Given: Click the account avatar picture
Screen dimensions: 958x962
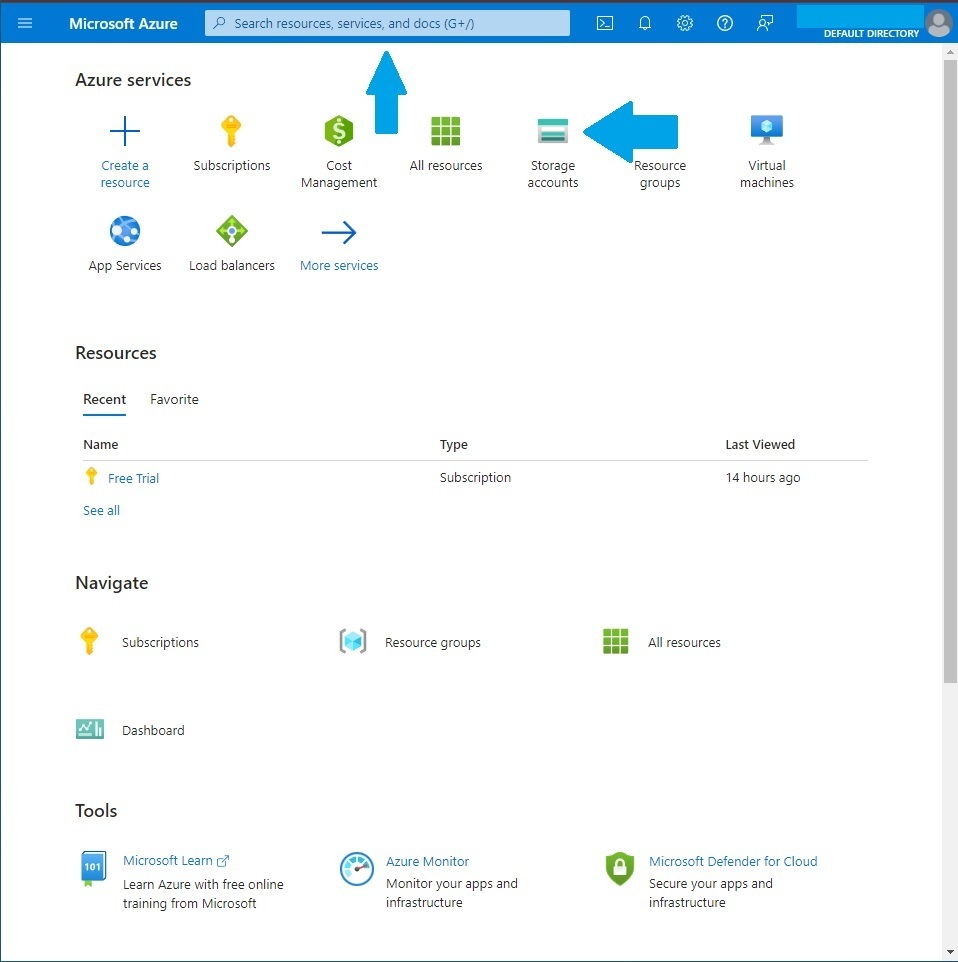Looking at the screenshot, I should (939, 23).
